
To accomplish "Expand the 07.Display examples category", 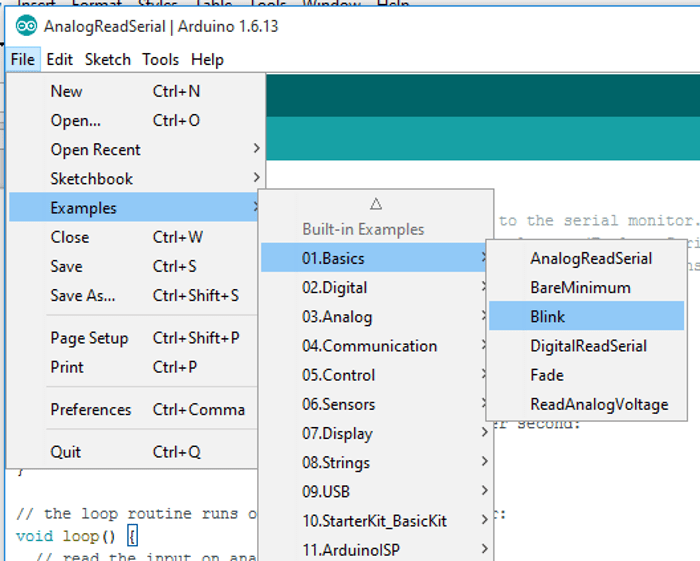I will click(x=375, y=433).
